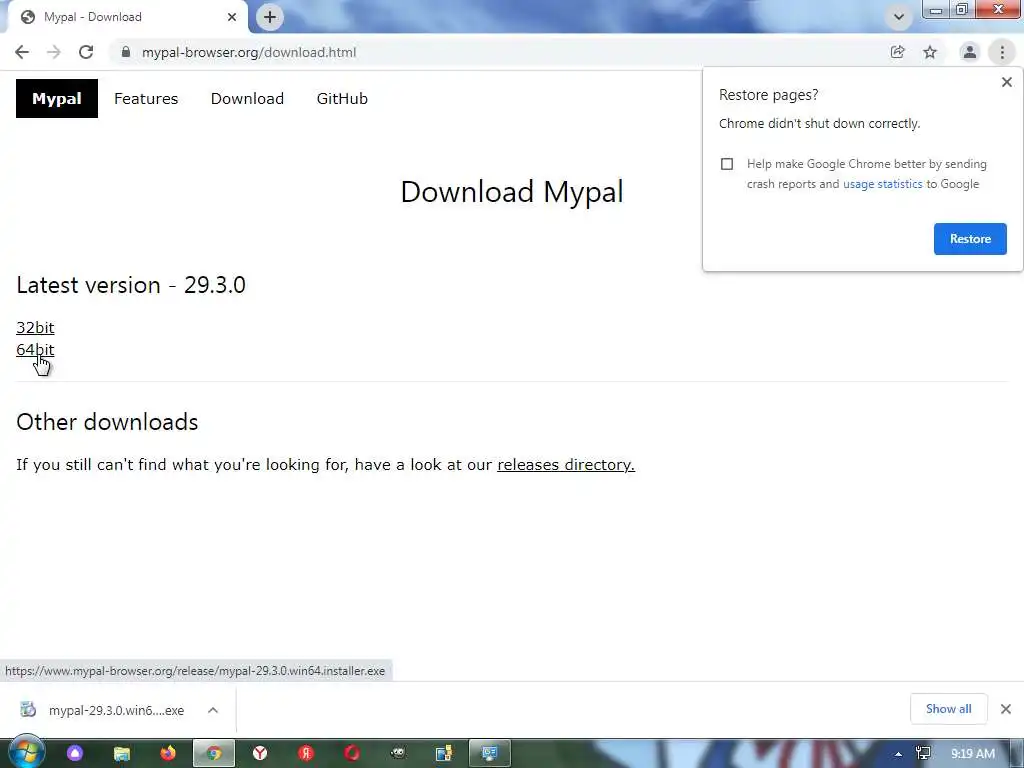
Task: Open the red Yandex taskbar icon
Action: (306, 754)
